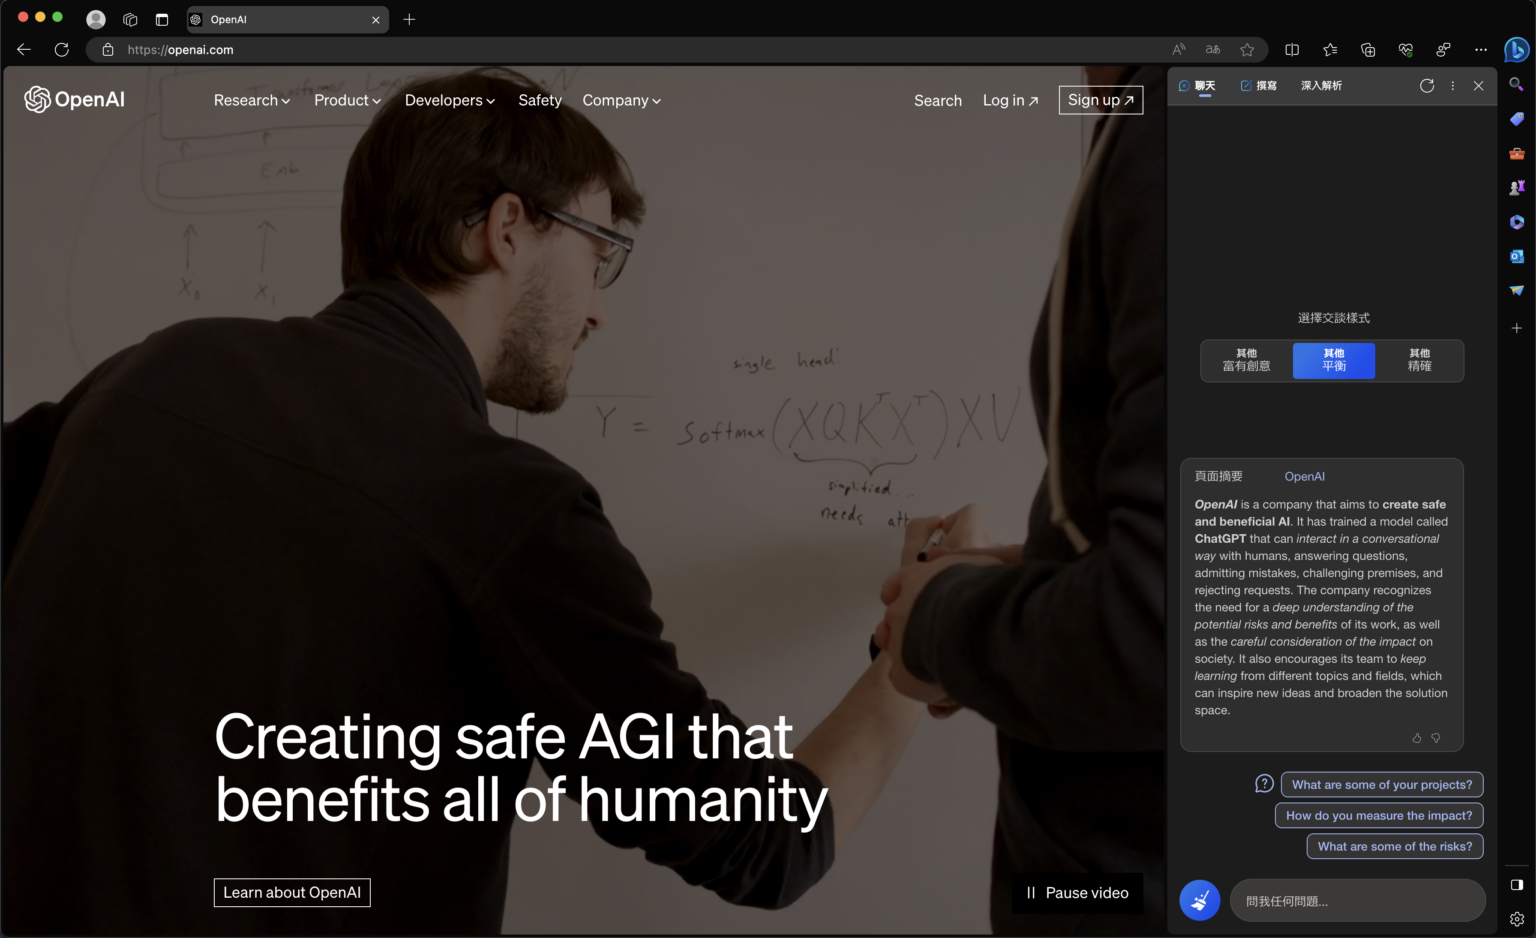Select the precise conversation style
Viewport: 1536px width, 938px height.
(x=1419, y=360)
